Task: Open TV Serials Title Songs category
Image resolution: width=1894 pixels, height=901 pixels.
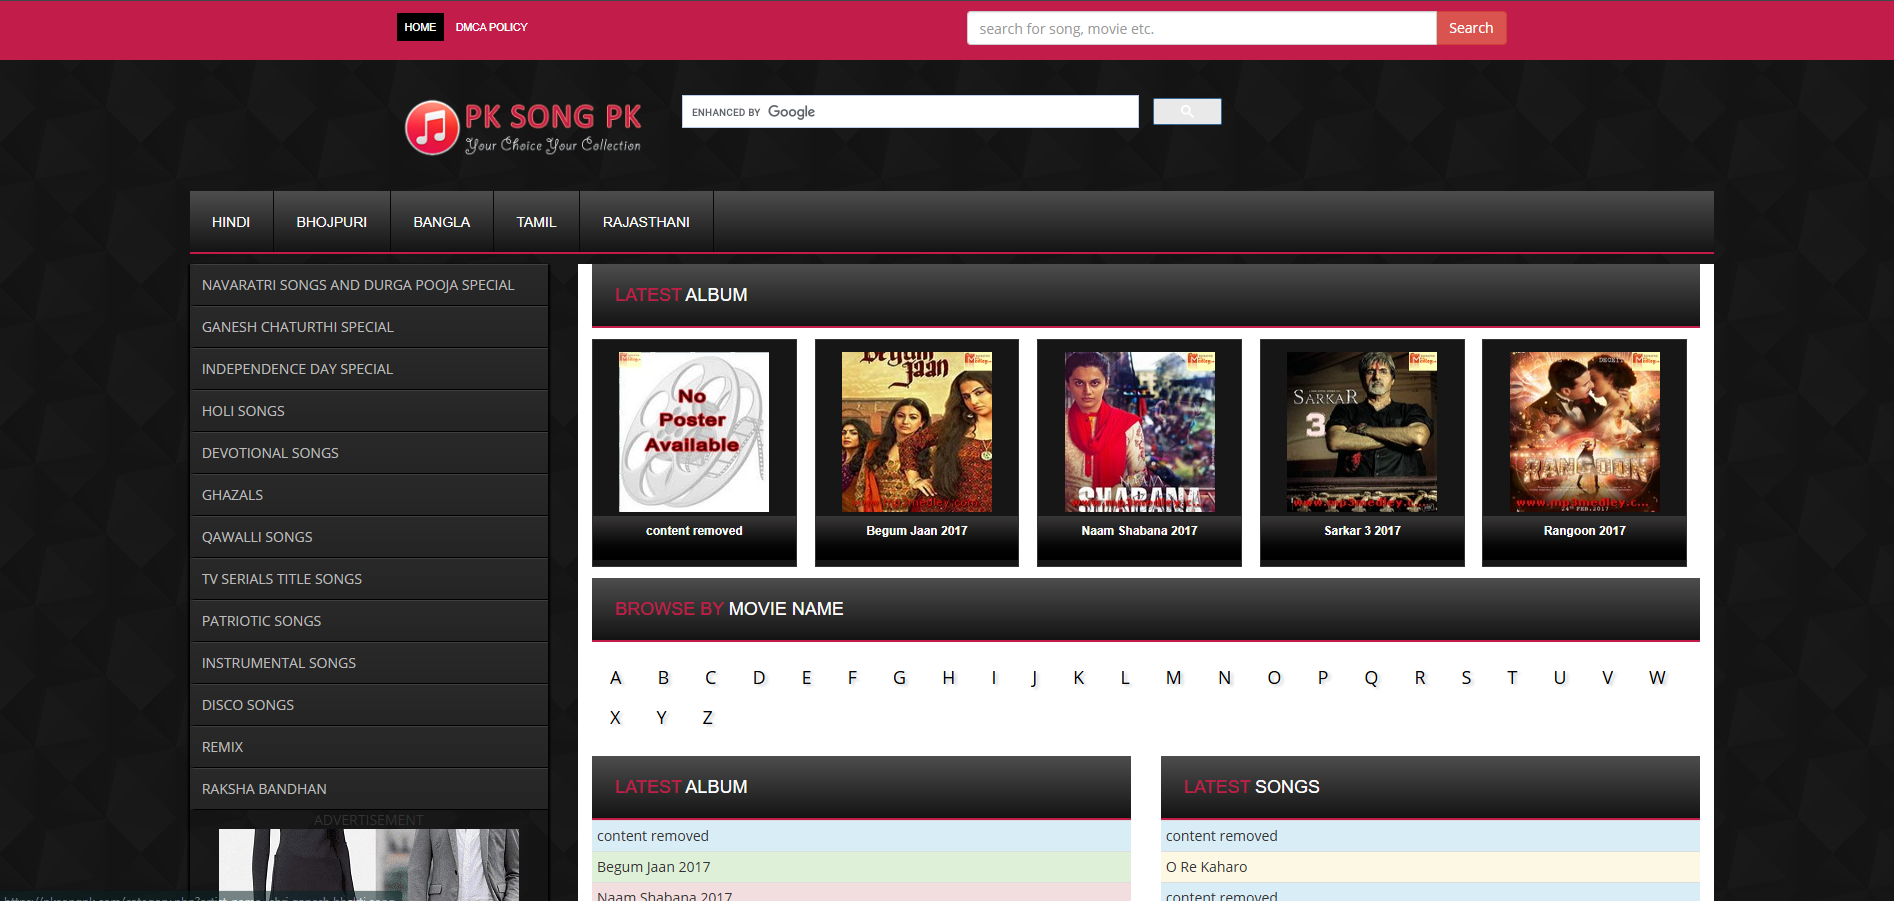Action: (369, 579)
